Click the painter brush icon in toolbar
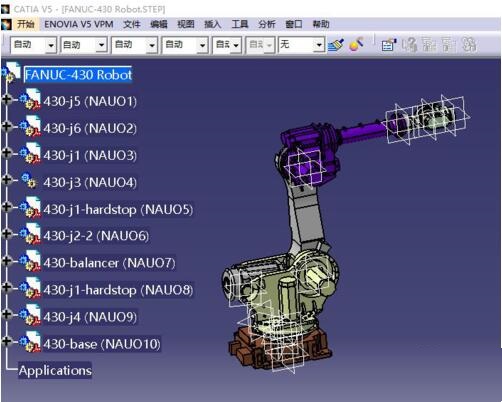Image resolution: width=502 pixels, height=402 pixels. coord(336,45)
